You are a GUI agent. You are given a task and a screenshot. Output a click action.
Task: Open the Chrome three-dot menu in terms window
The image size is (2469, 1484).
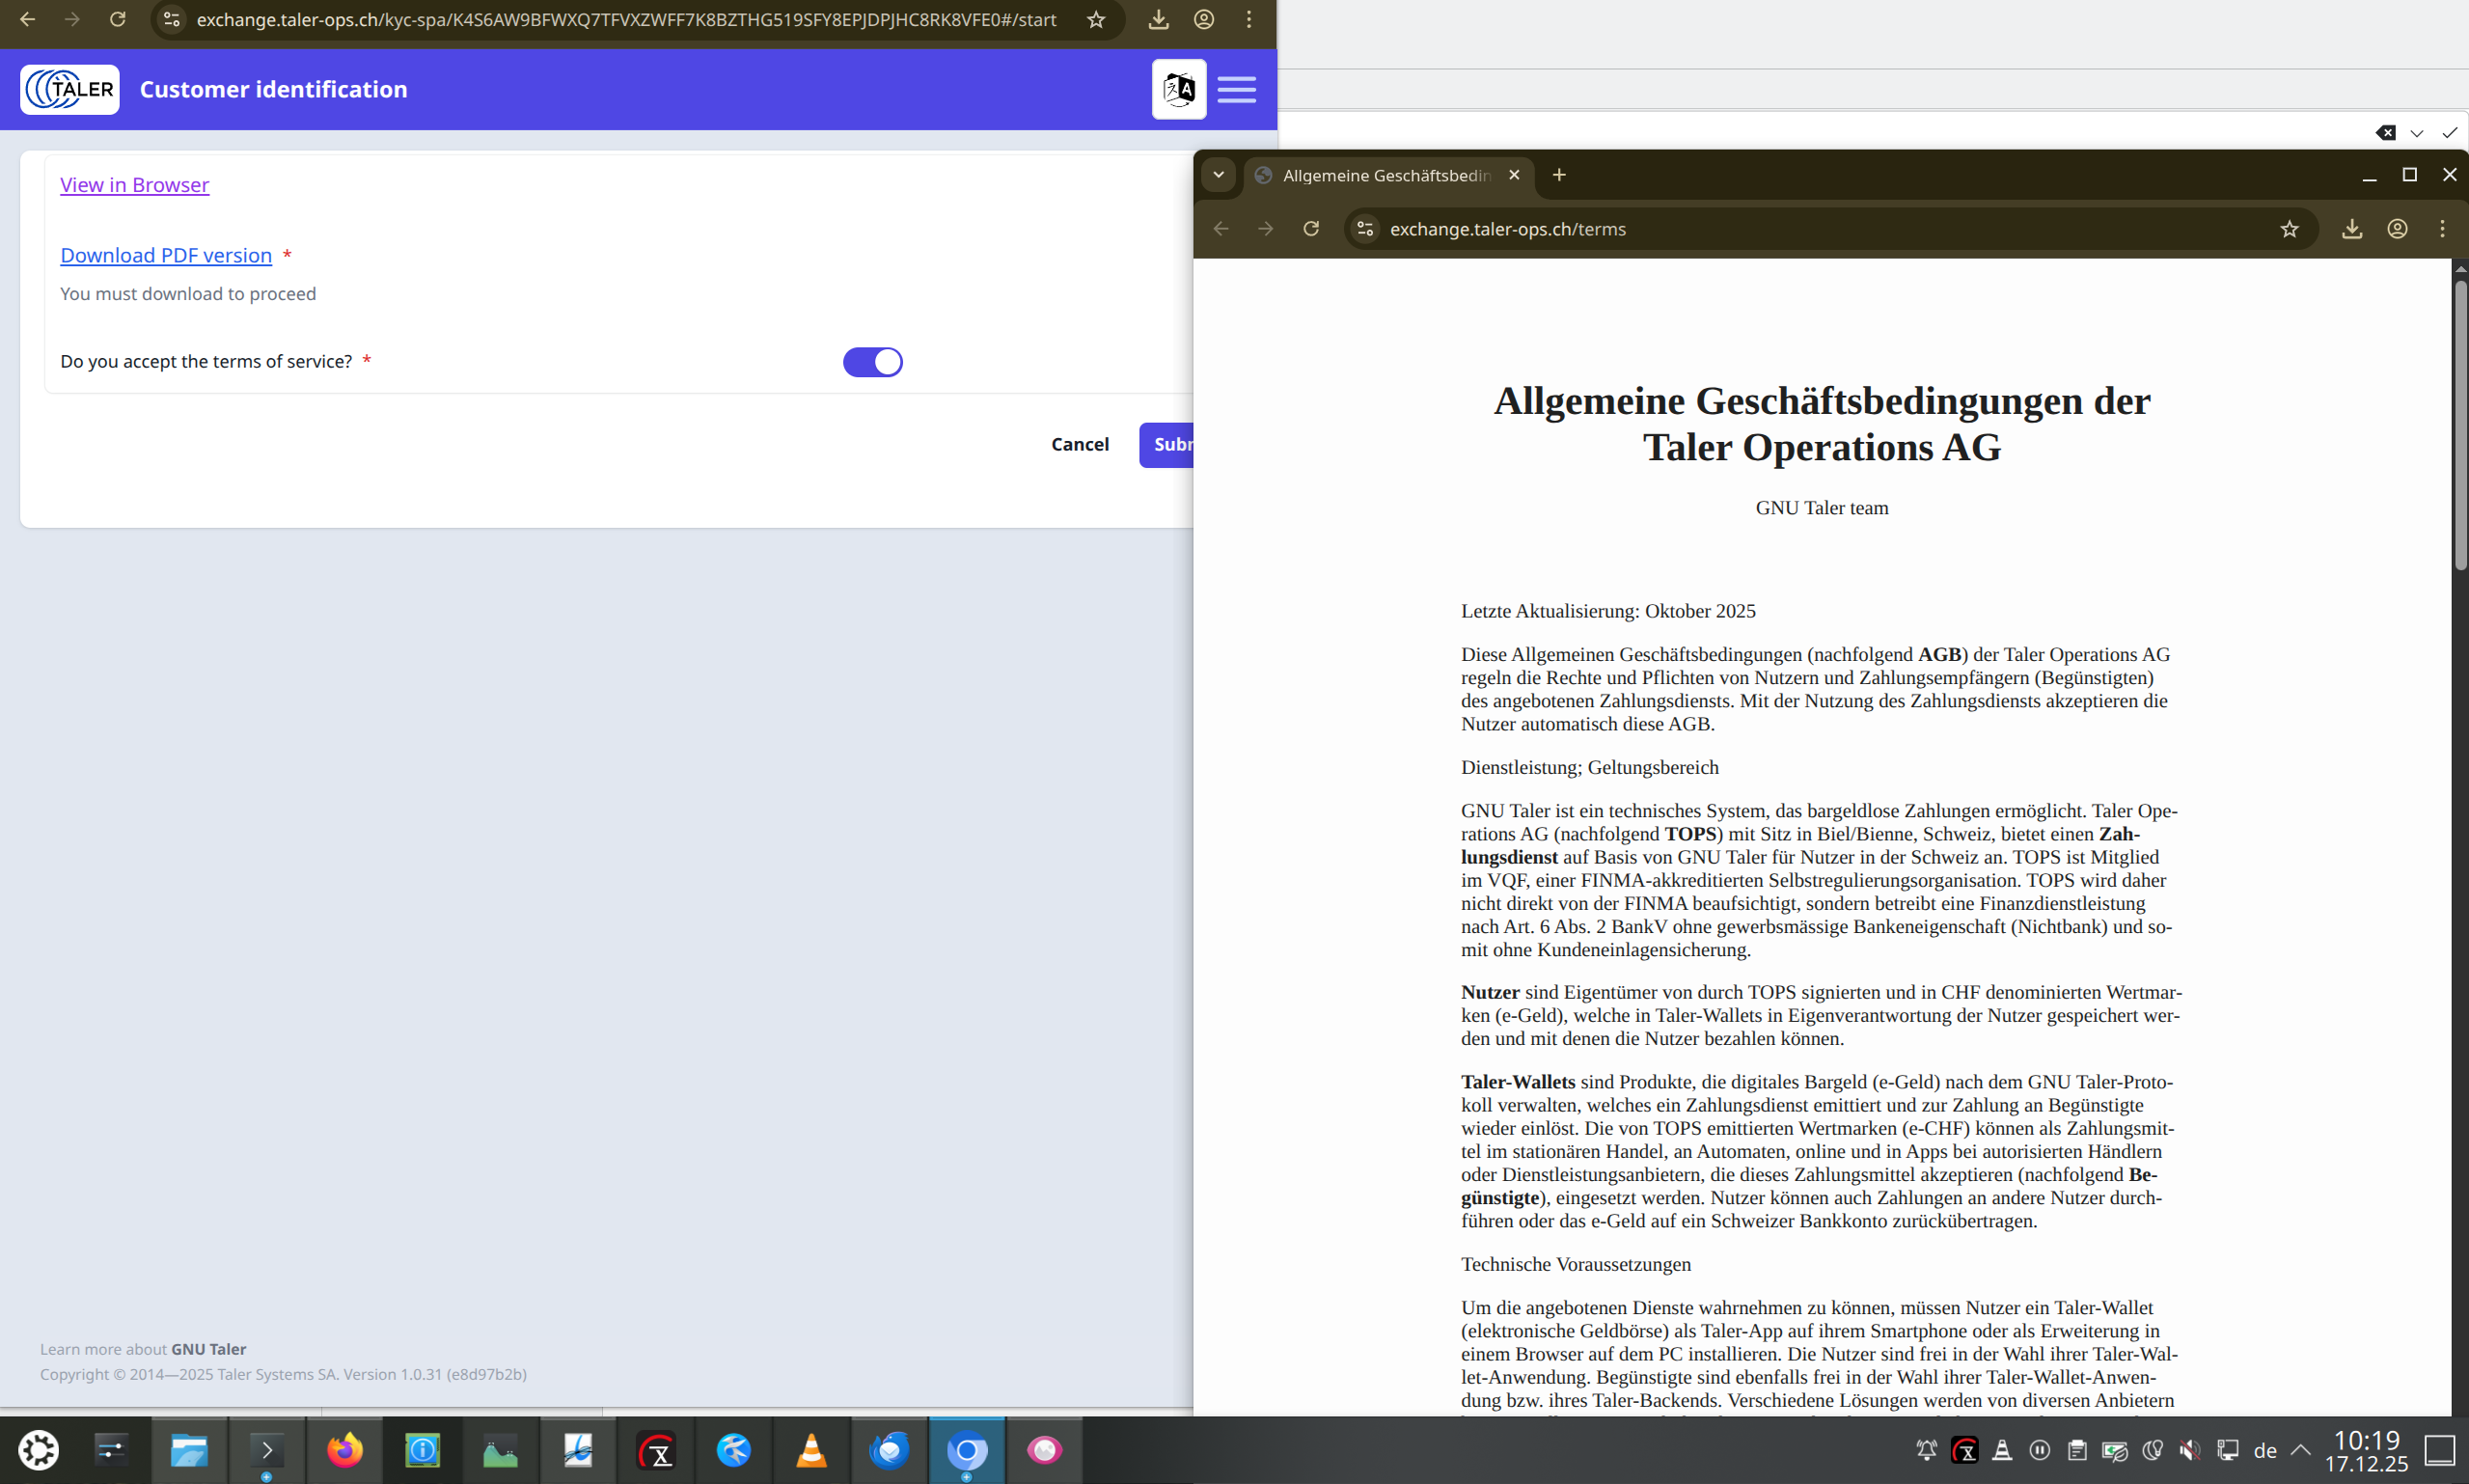(x=2442, y=229)
